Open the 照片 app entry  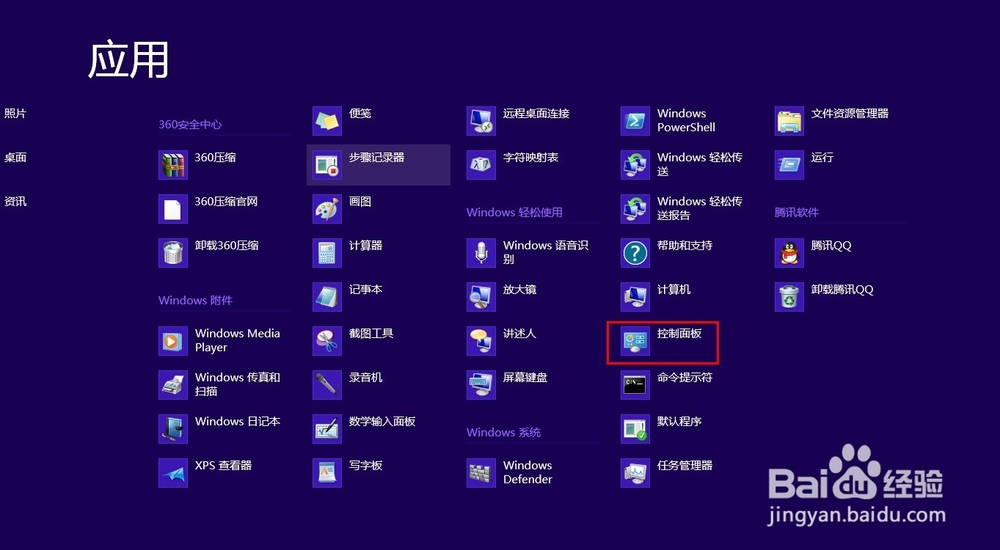click(x=15, y=114)
